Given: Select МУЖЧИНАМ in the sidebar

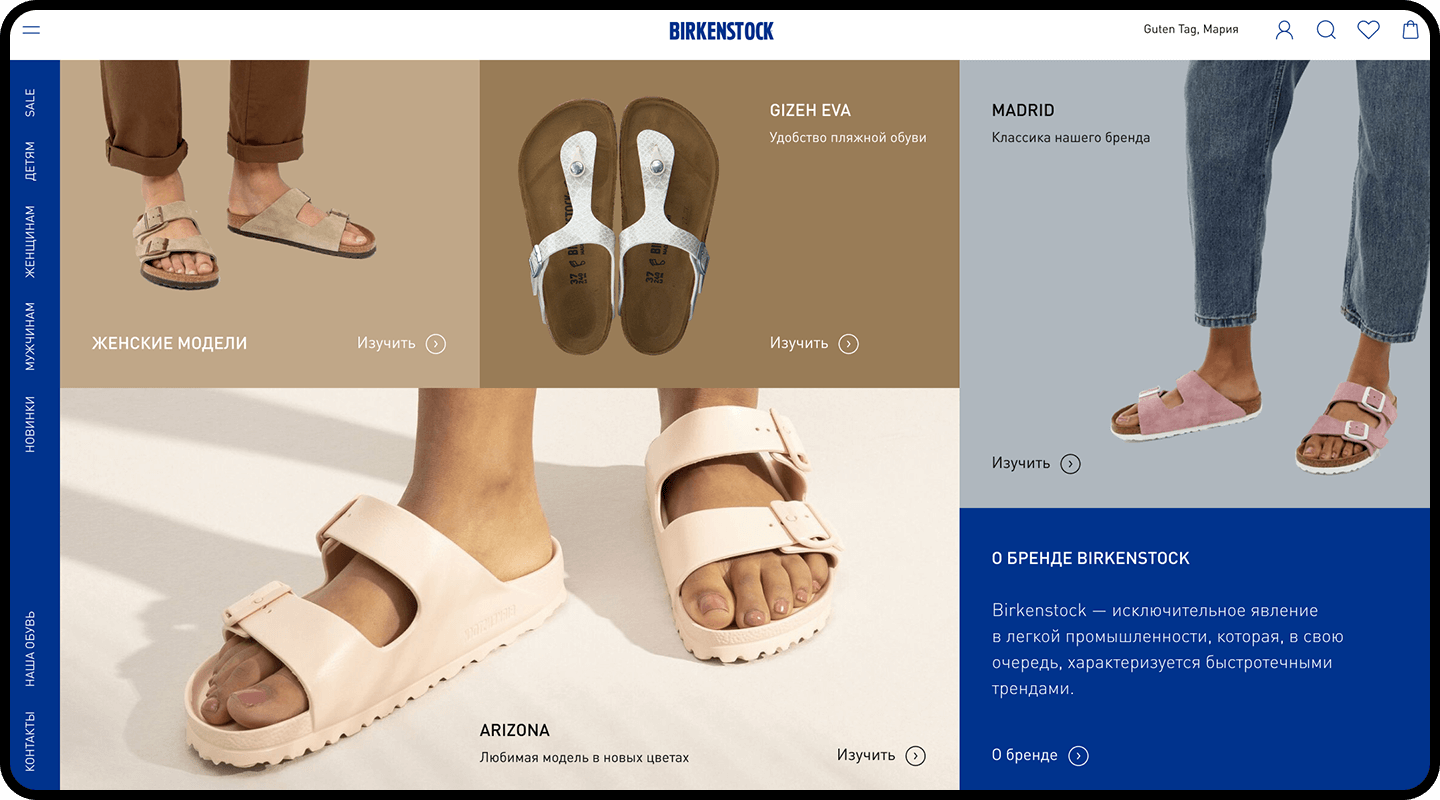Looking at the screenshot, I should click(x=30, y=336).
